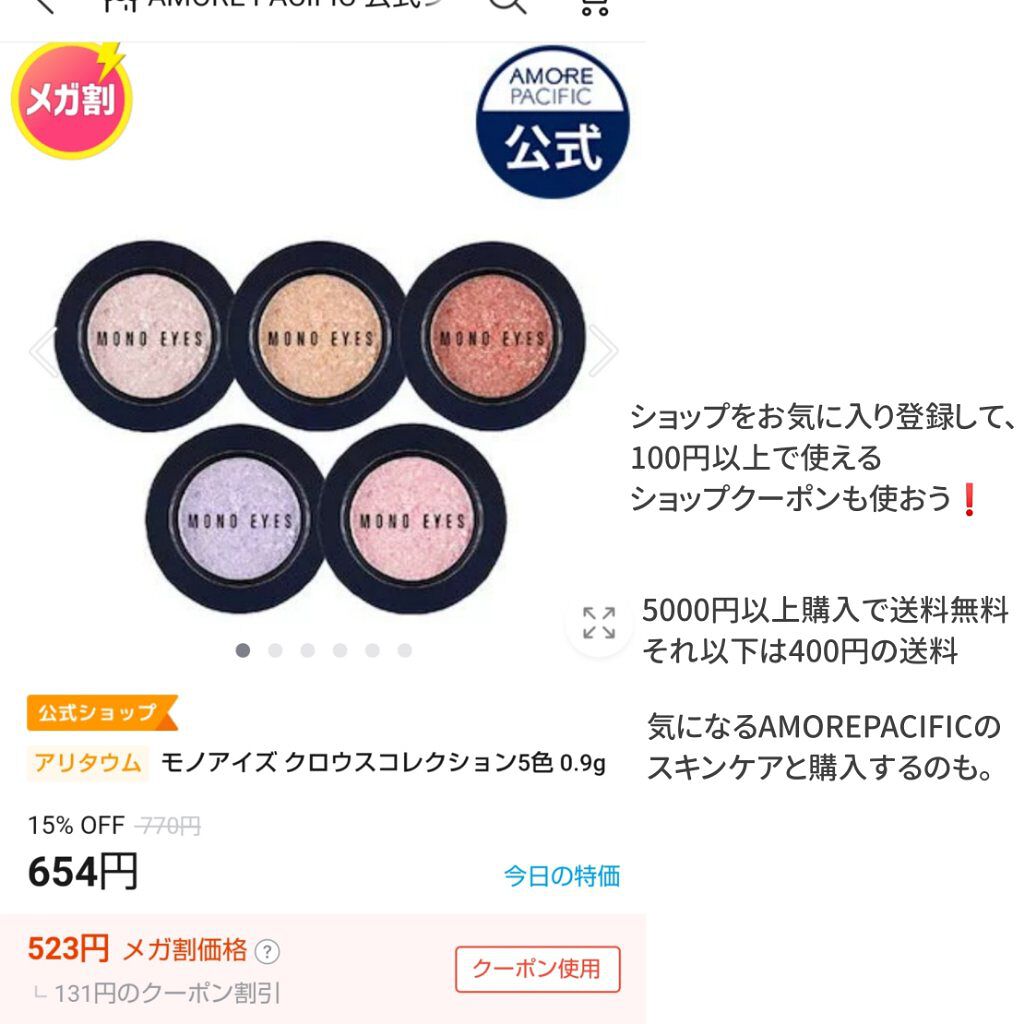Image resolution: width=1024 pixels, height=1024 pixels.
Task: Show next product image with right chevron
Action: [601, 351]
